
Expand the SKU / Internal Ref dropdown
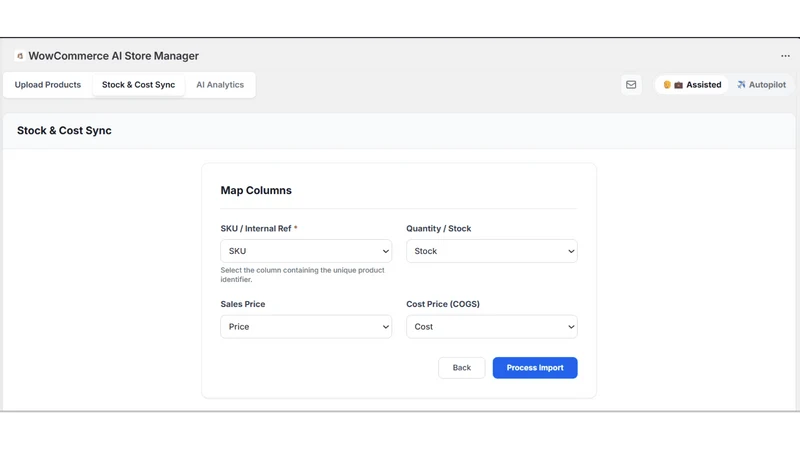tap(306, 251)
